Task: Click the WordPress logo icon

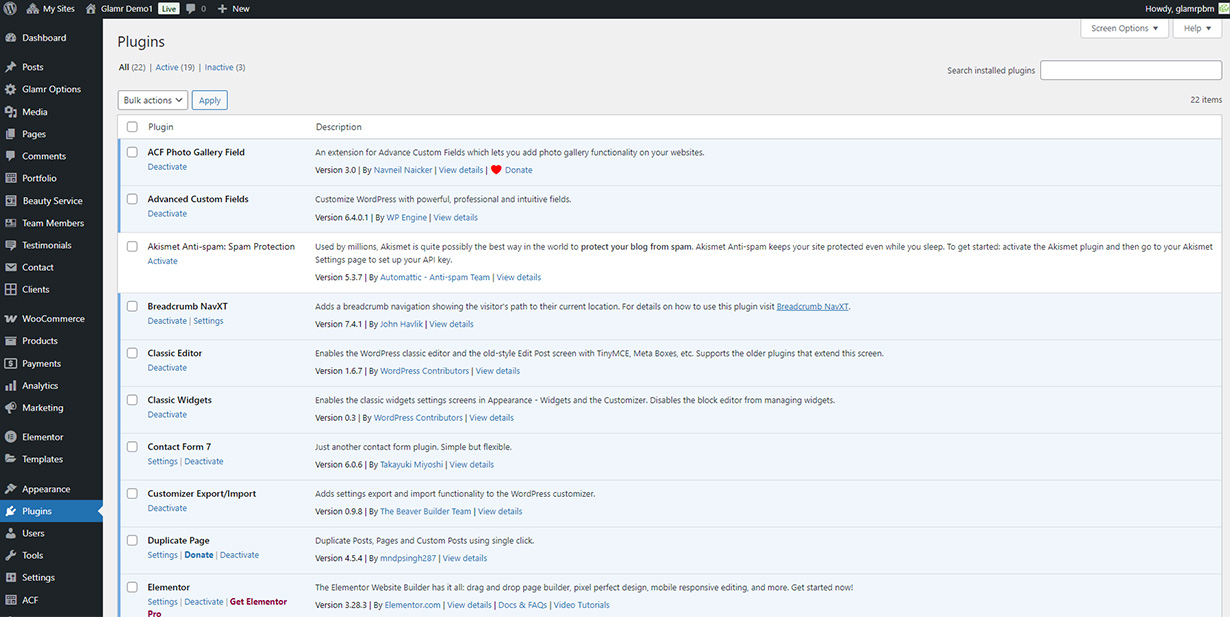Action: (10, 8)
